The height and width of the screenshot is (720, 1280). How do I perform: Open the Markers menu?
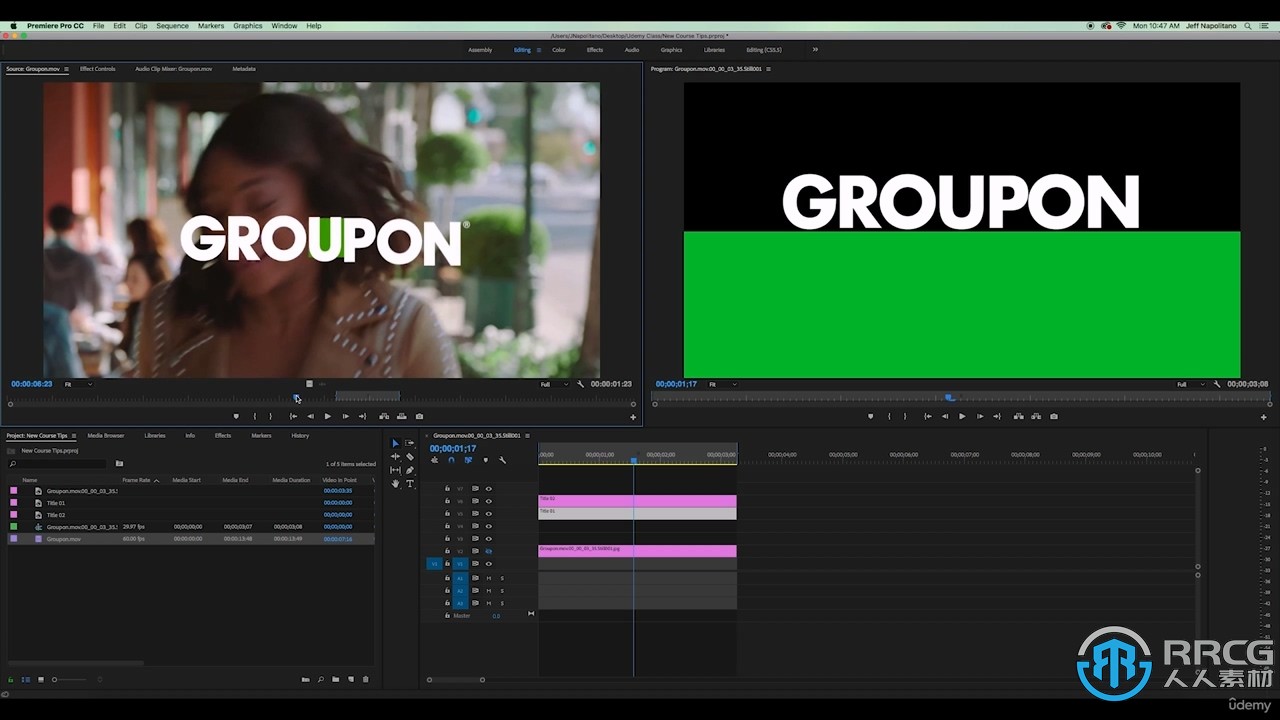click(x=211, y=26)
